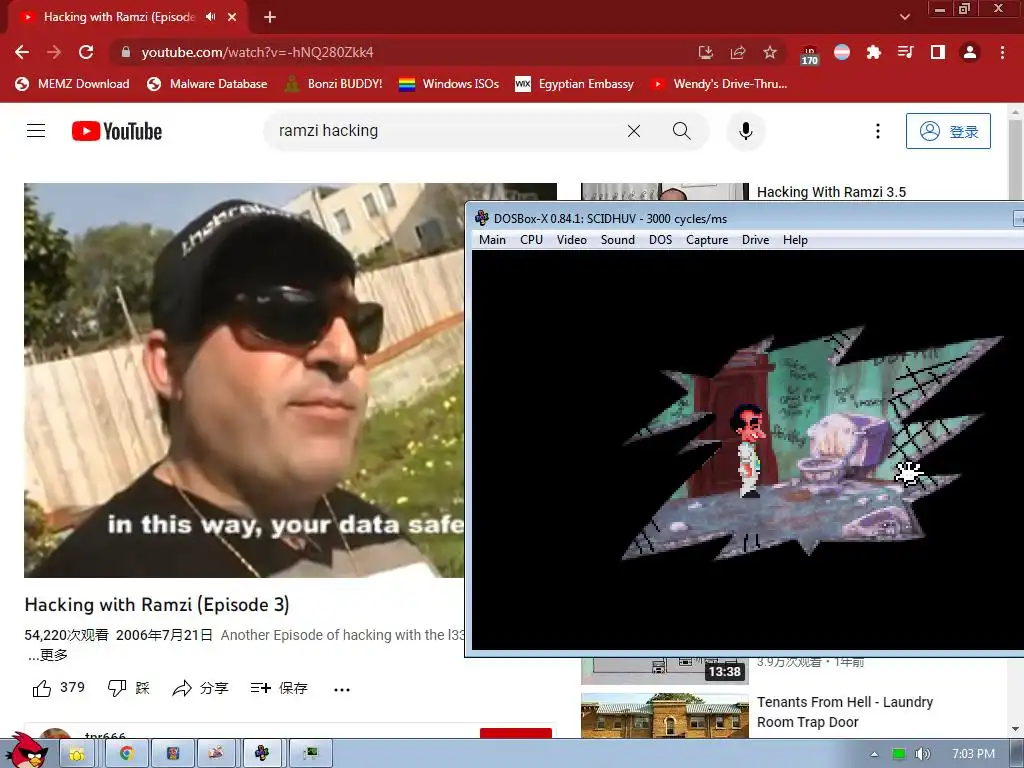1024x768 pixels.
Task: Open the more actions ellipsis under the video
Action: [x=342, y=689]
